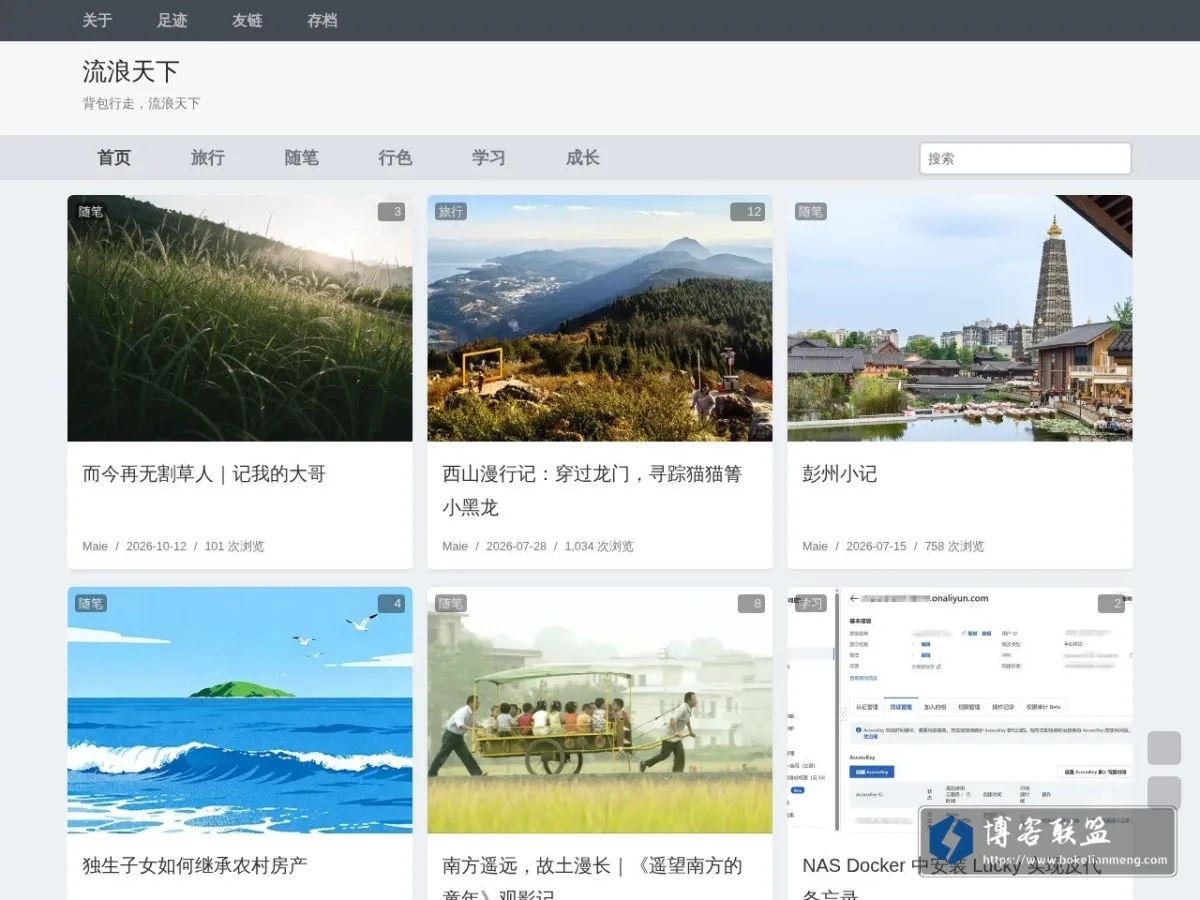Switch to the 随笔 navigation tab
This screenshot has width=1200, height=900.
[302, 158]
